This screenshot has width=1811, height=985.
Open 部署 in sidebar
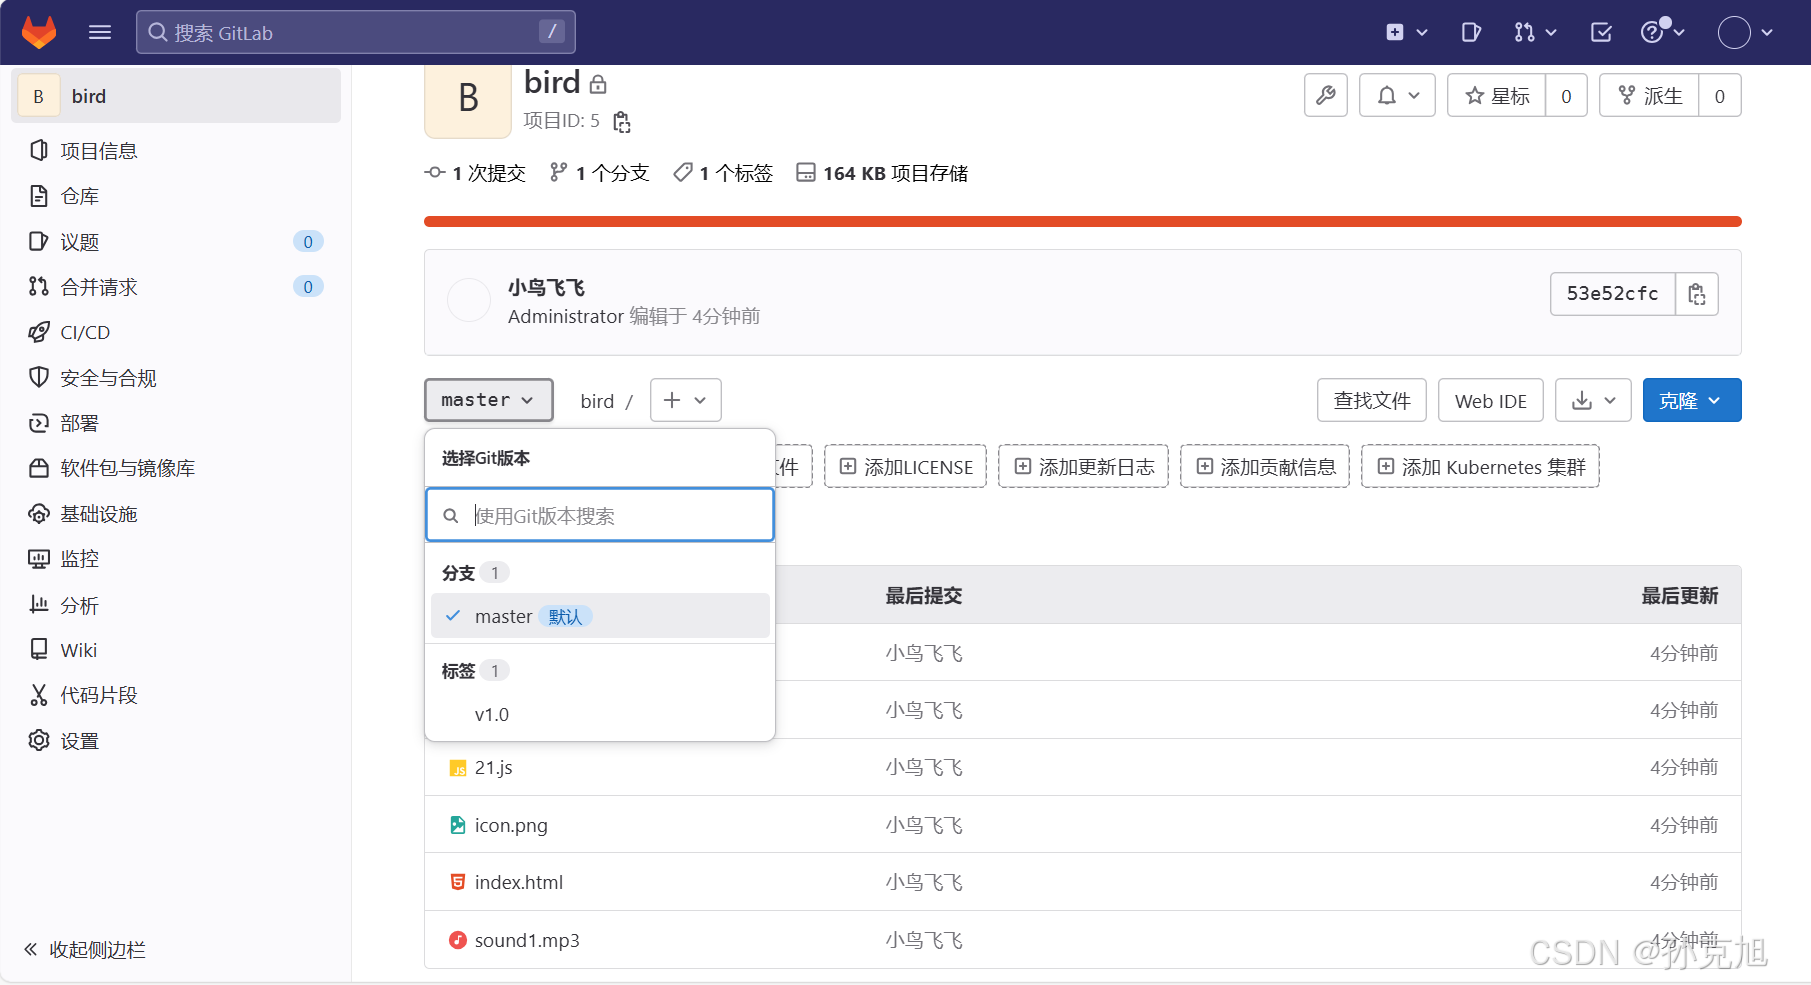79,423
